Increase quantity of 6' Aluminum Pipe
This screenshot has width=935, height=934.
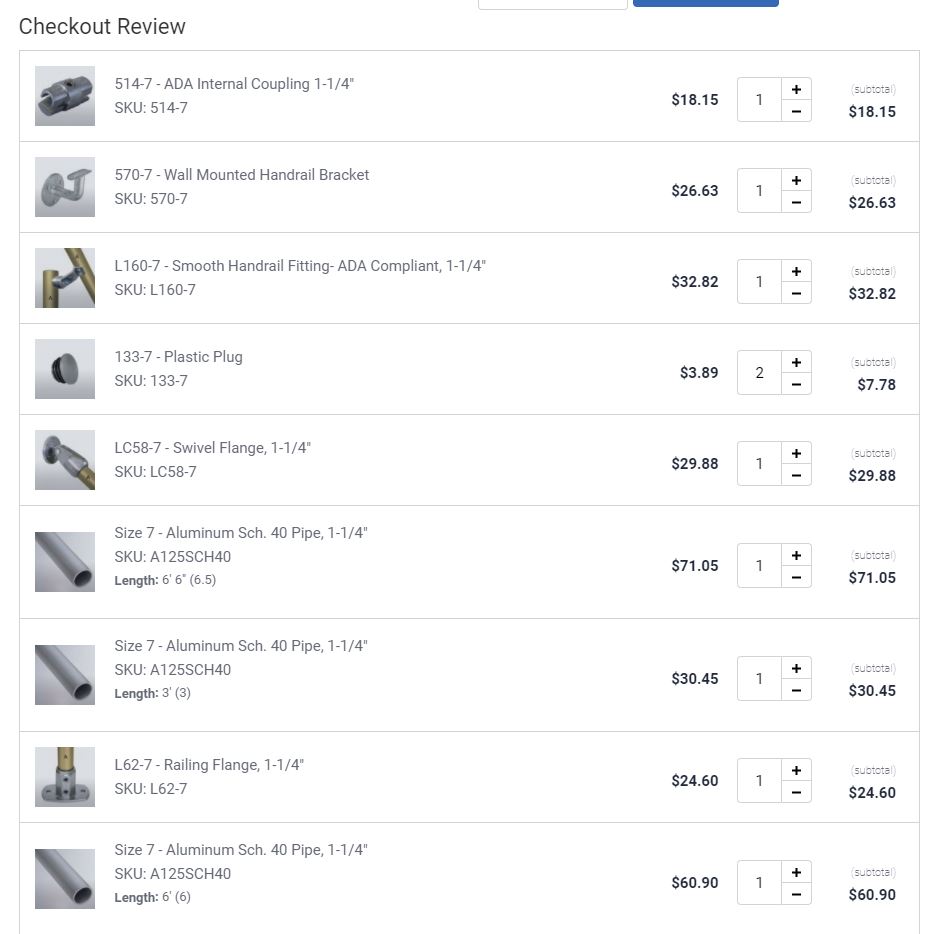click(796, 872)
